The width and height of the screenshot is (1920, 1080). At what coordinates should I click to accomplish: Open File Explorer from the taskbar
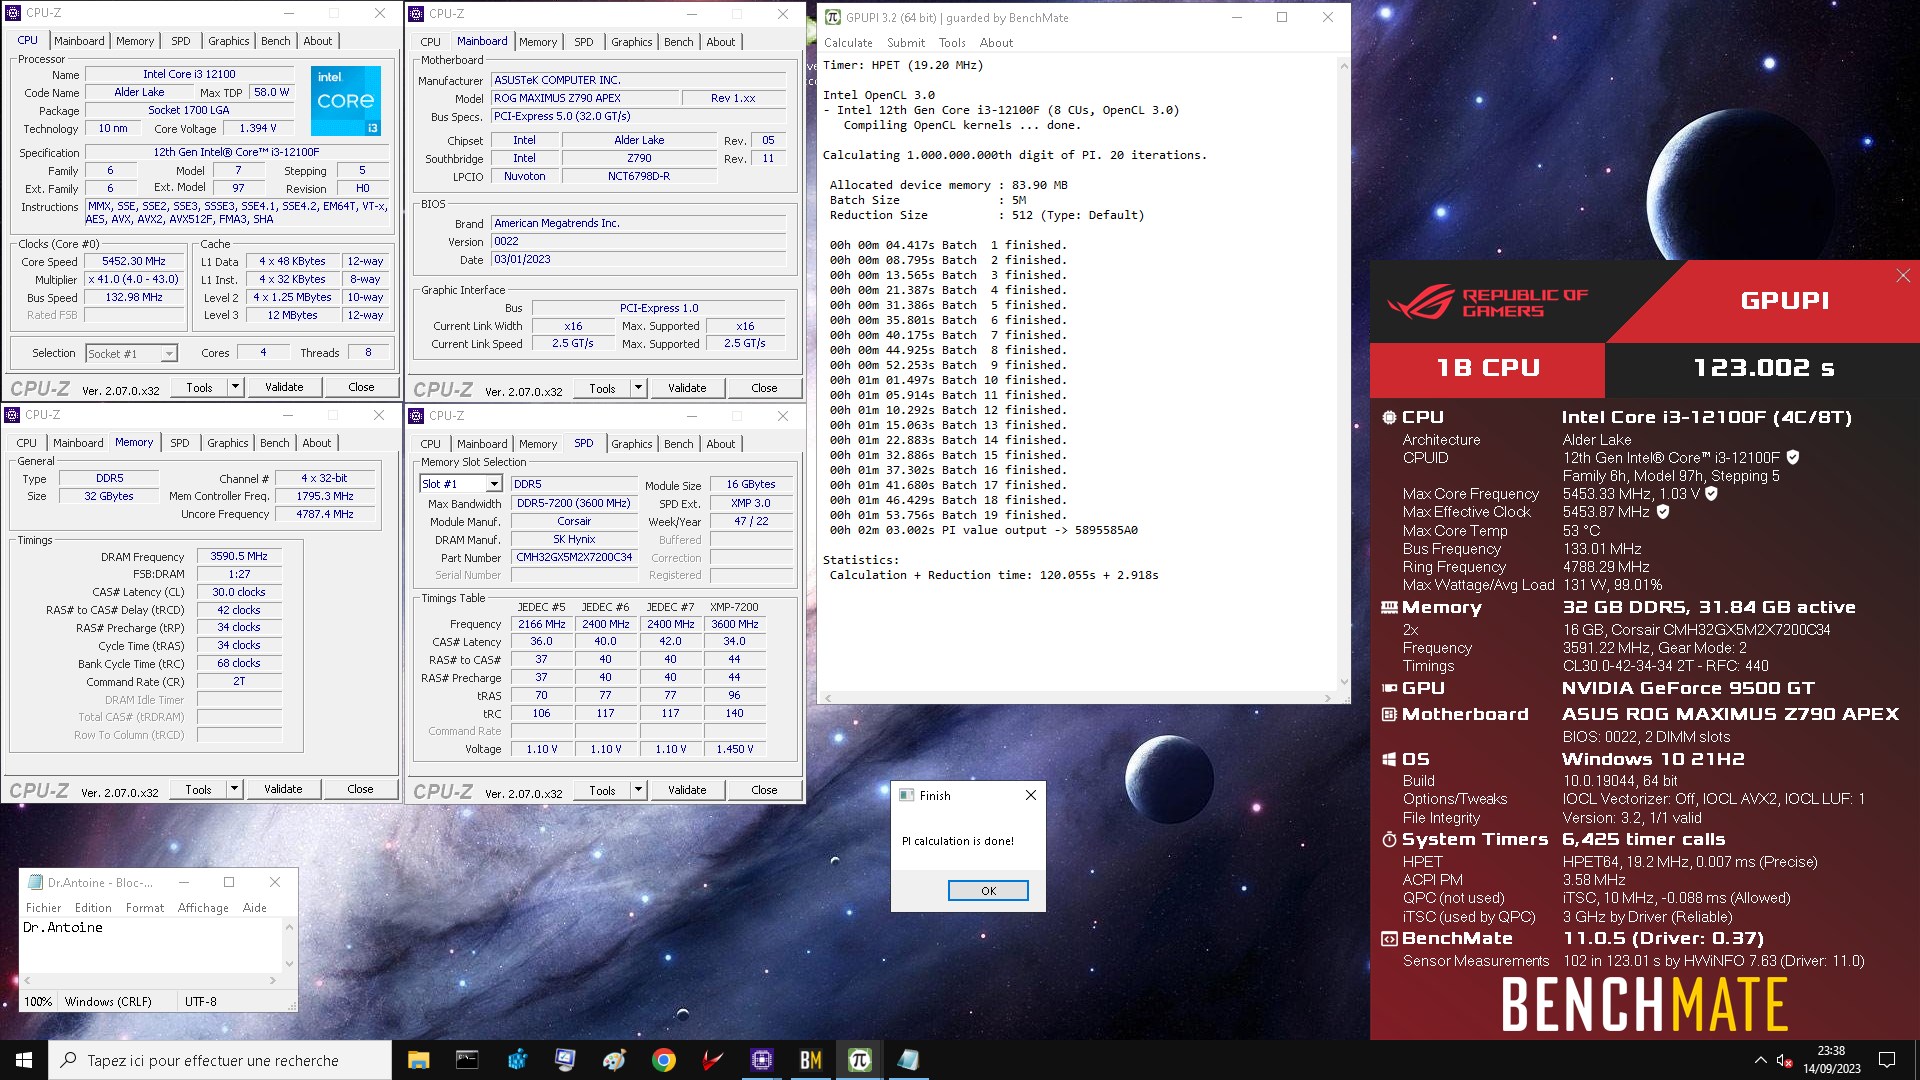coord(418,1060)
